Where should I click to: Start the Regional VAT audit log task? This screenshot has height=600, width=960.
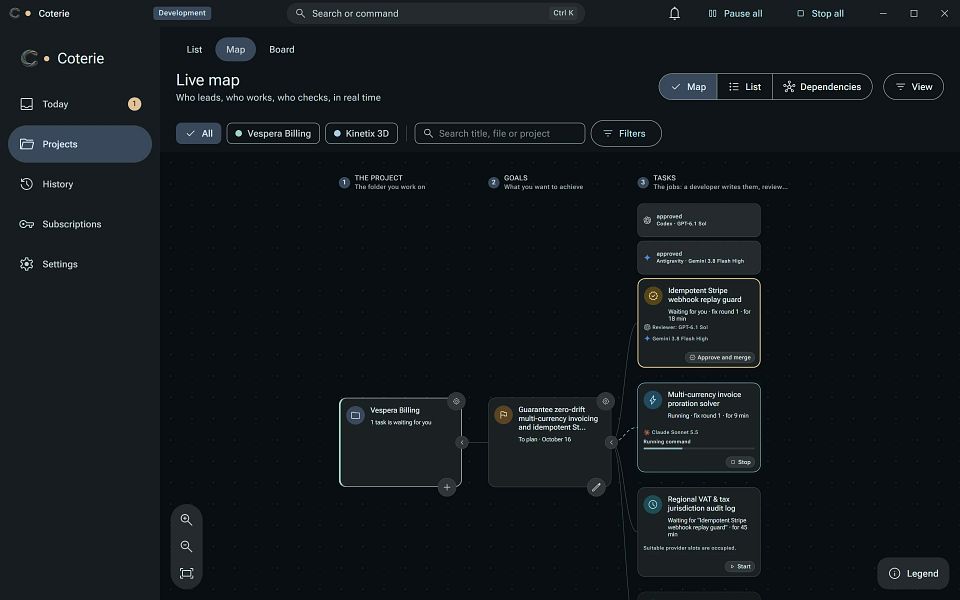click(x=740, y=566)
